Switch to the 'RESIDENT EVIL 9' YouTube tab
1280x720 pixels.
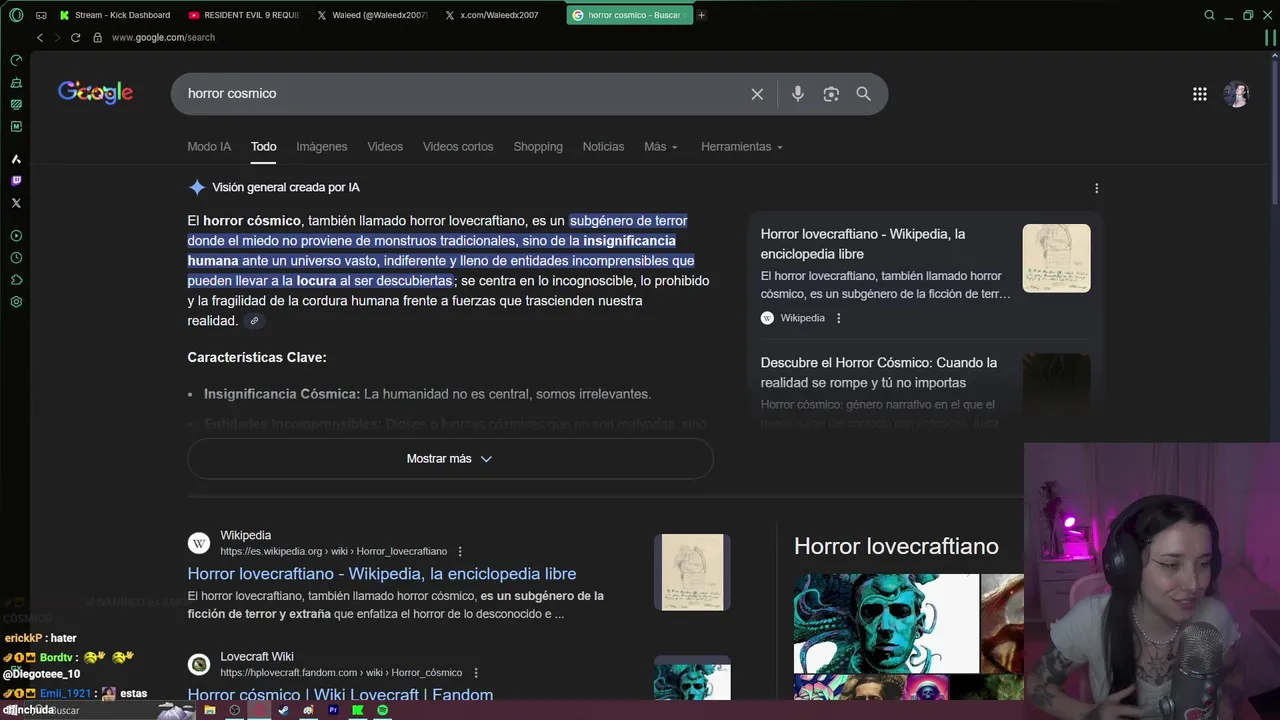(243, 15)
